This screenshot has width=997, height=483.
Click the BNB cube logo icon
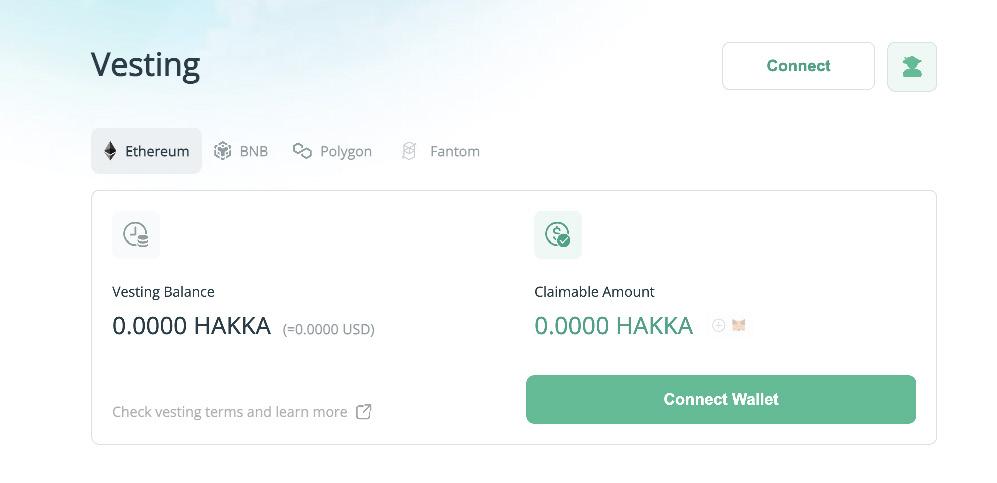223,151
